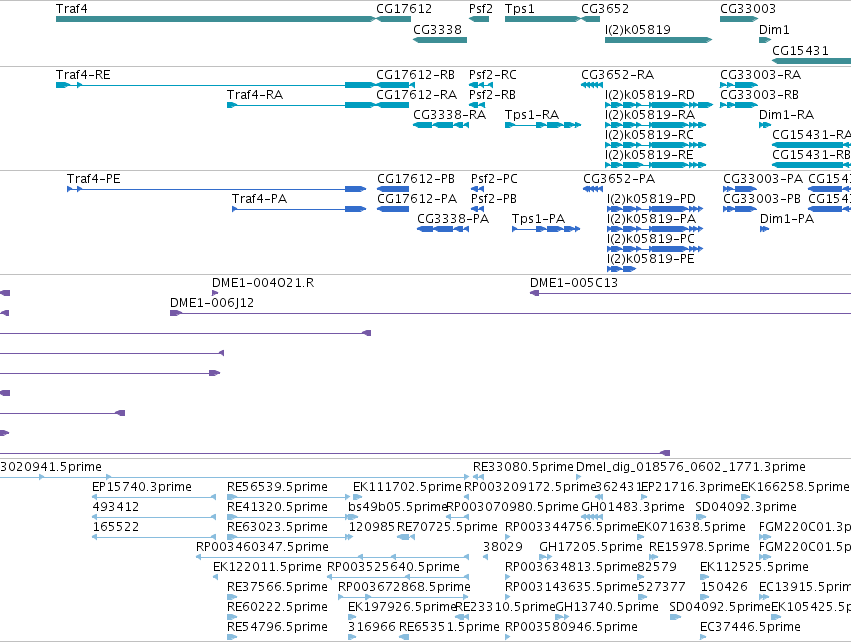Screen dimensions: 851x642
Task: Select the l(2)k05819-PD protein feature
Action: click(655, 209)
